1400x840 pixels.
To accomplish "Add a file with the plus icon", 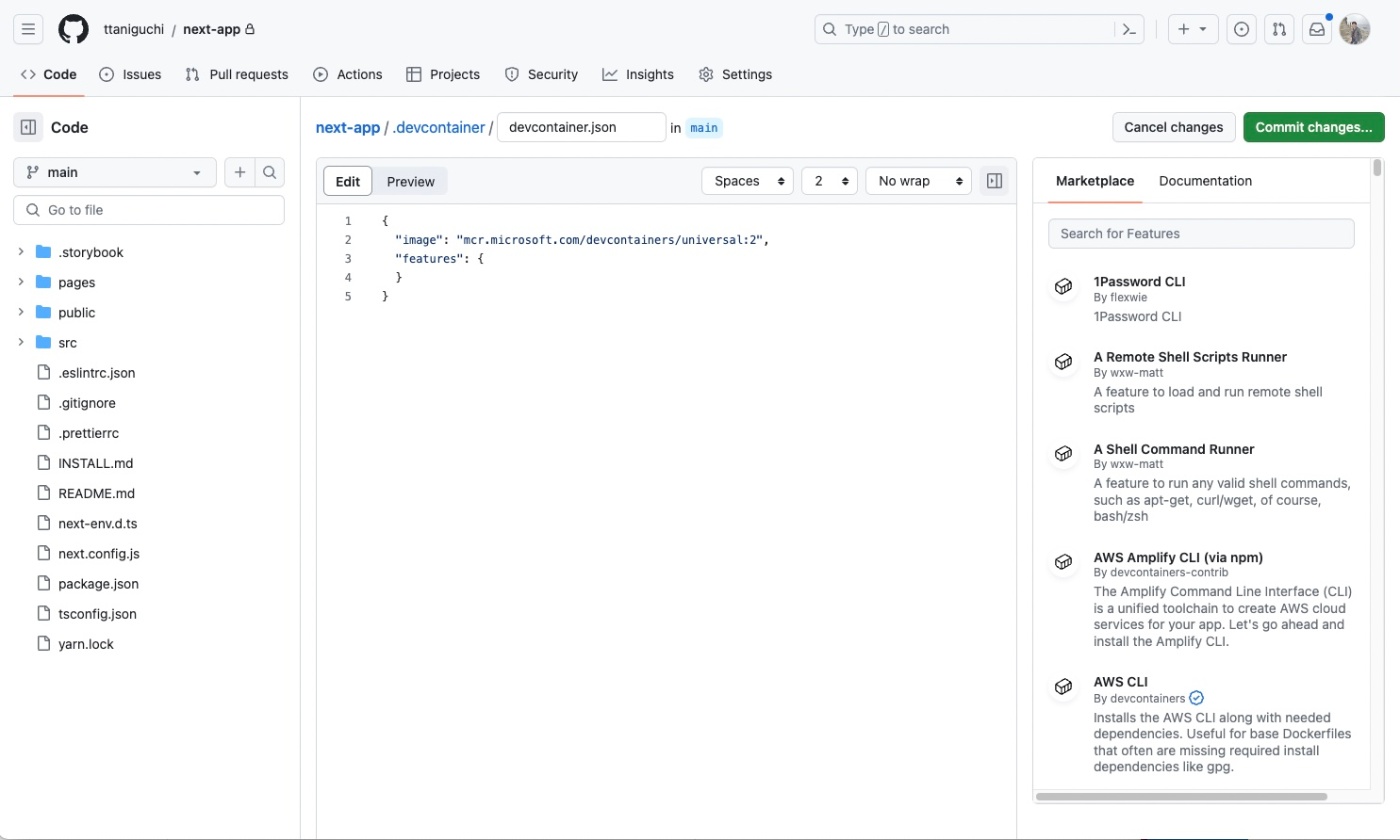I will point(240,172).
